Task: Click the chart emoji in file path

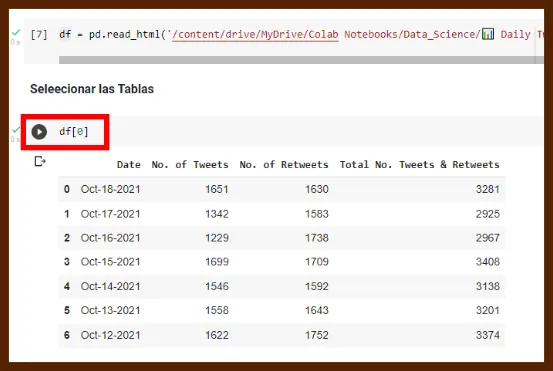Action: tap(488, 35)
